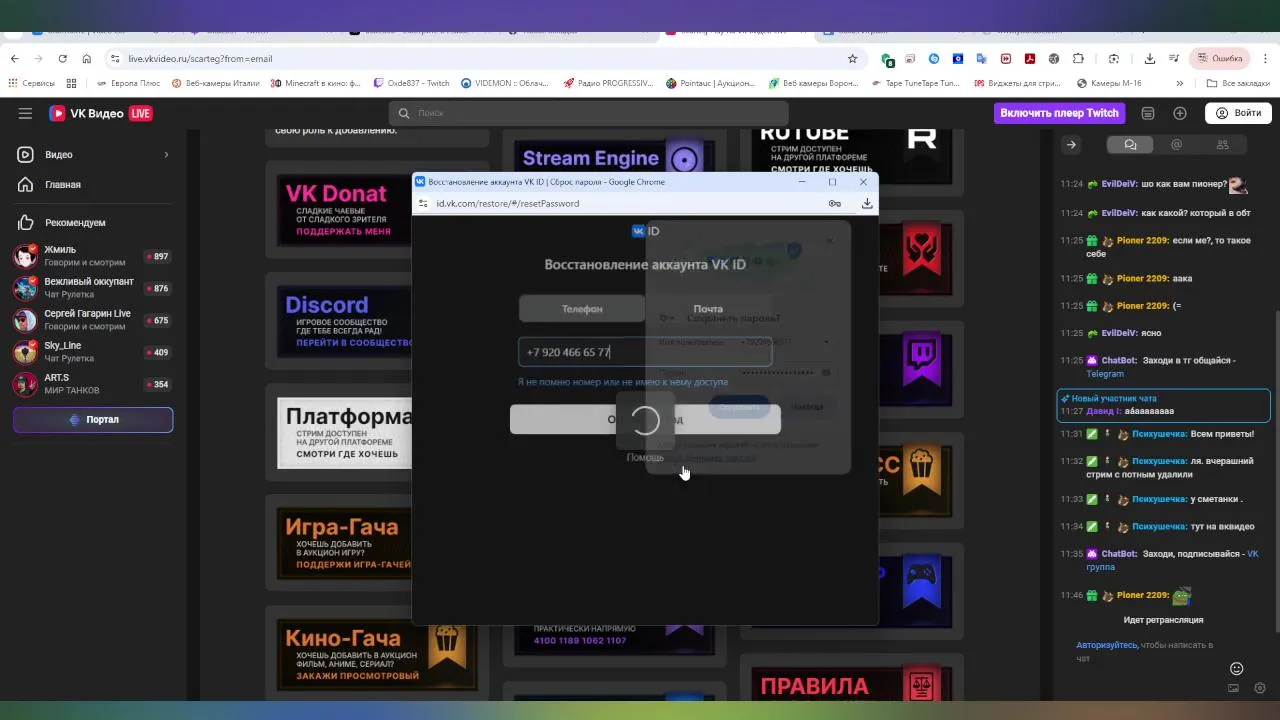Open the Minecraft в кино bookmark
Screen dimensions: 1280x720
click(x=316, y=84)
